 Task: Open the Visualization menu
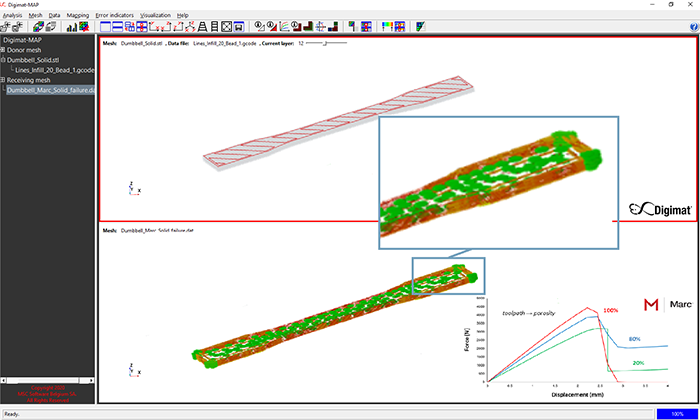pyautogui.click(x=155, y=16)
